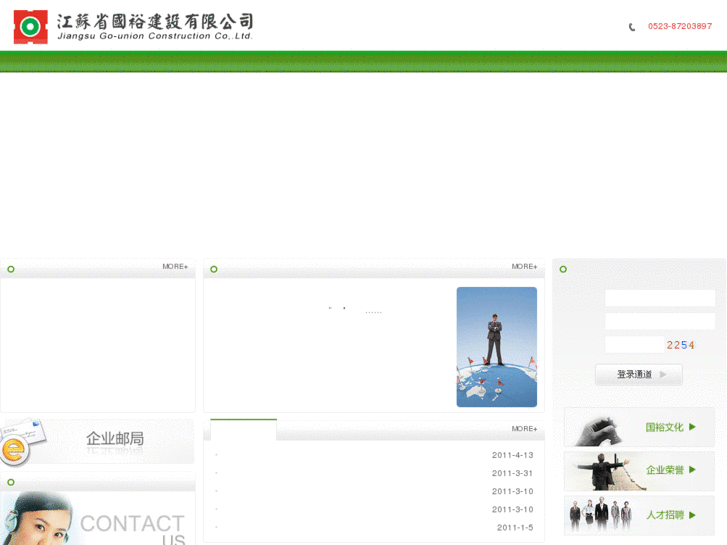Click the green circle in the login panel header

pyautogui.click(x=563, y=269)
